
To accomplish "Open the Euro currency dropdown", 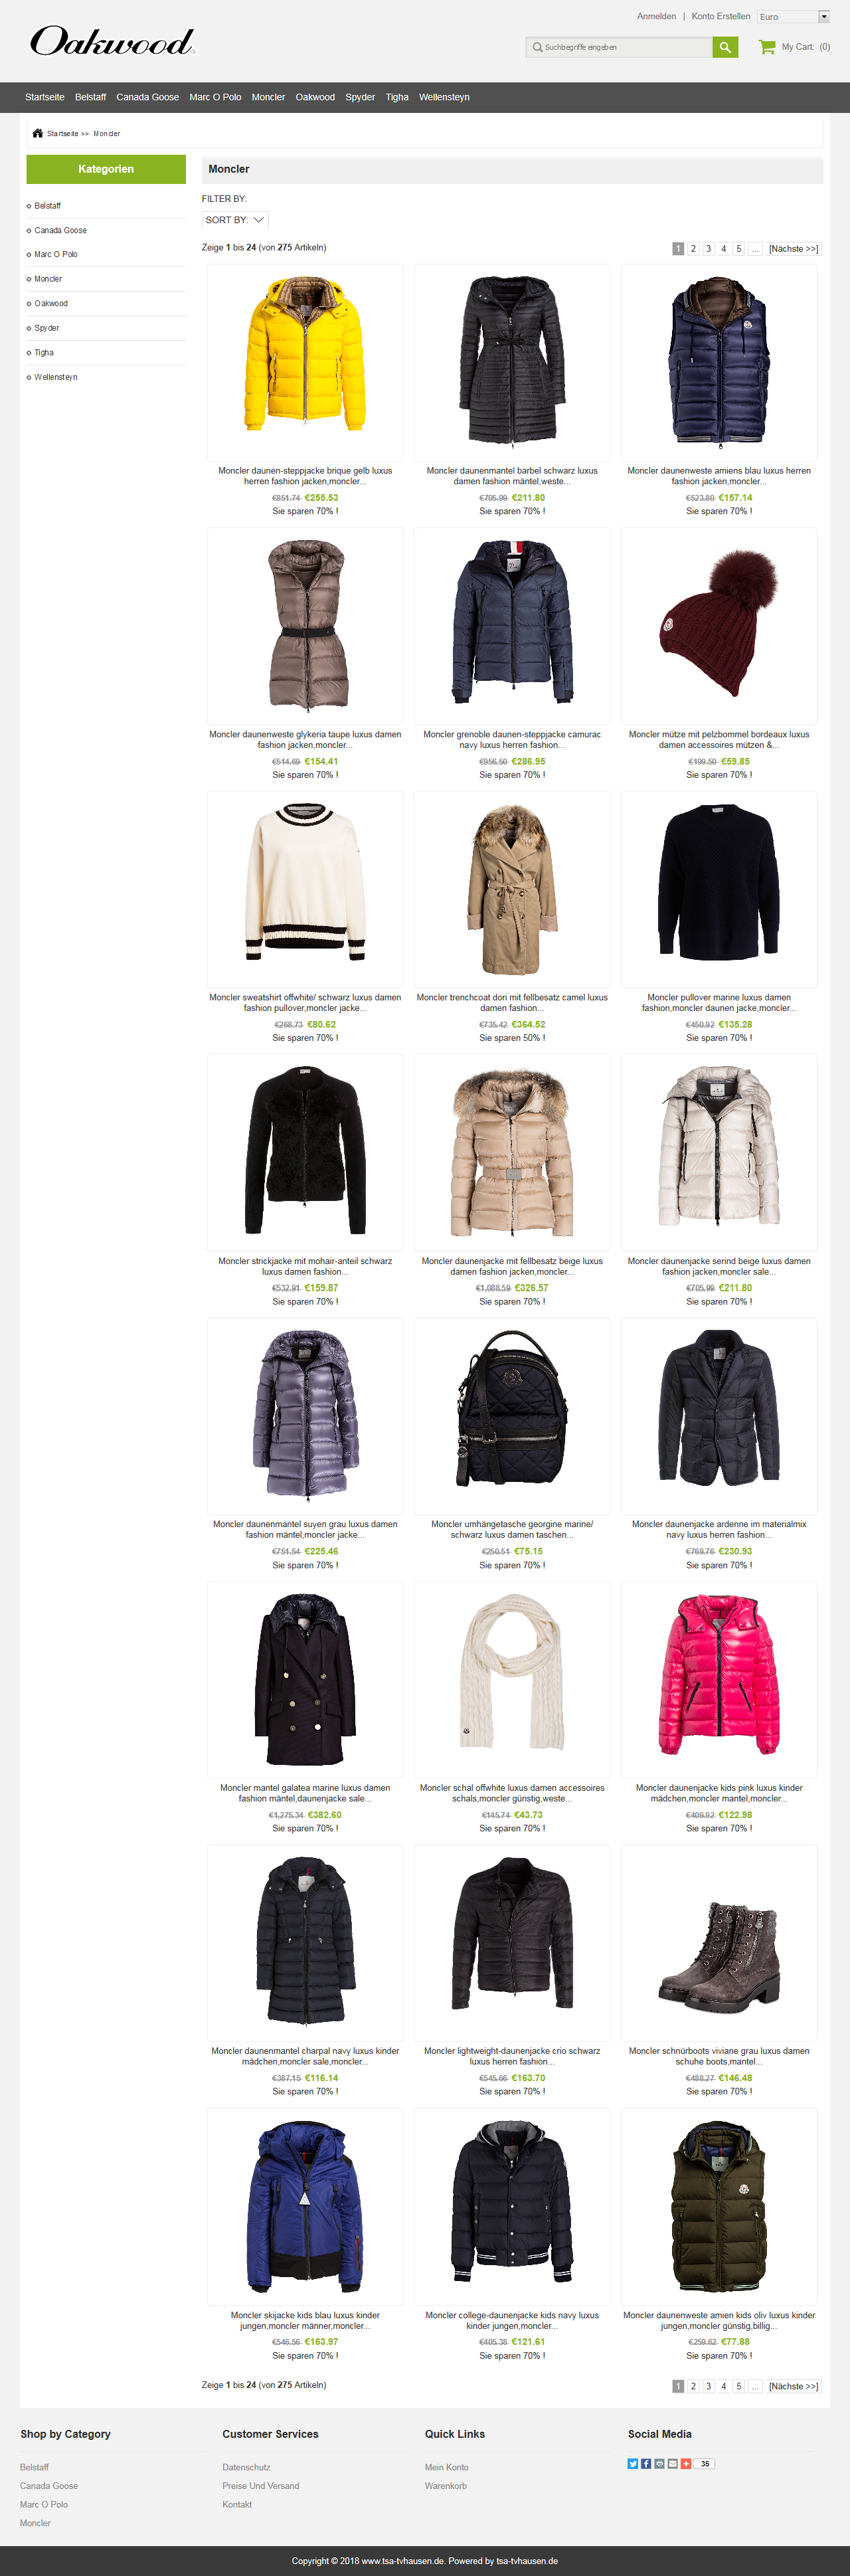I will [x=794, y=17].
